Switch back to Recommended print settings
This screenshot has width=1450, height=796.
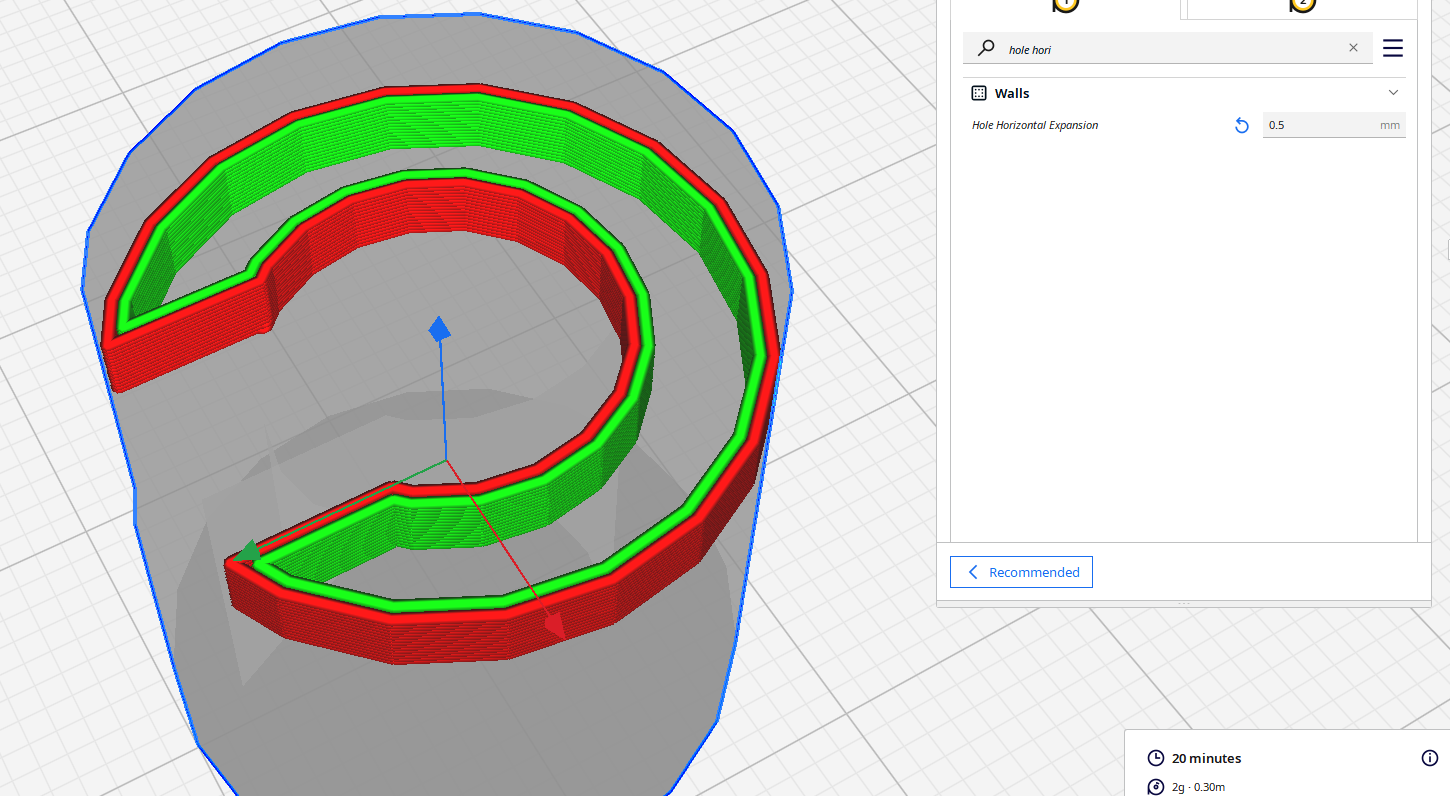tap(1021, 572)
